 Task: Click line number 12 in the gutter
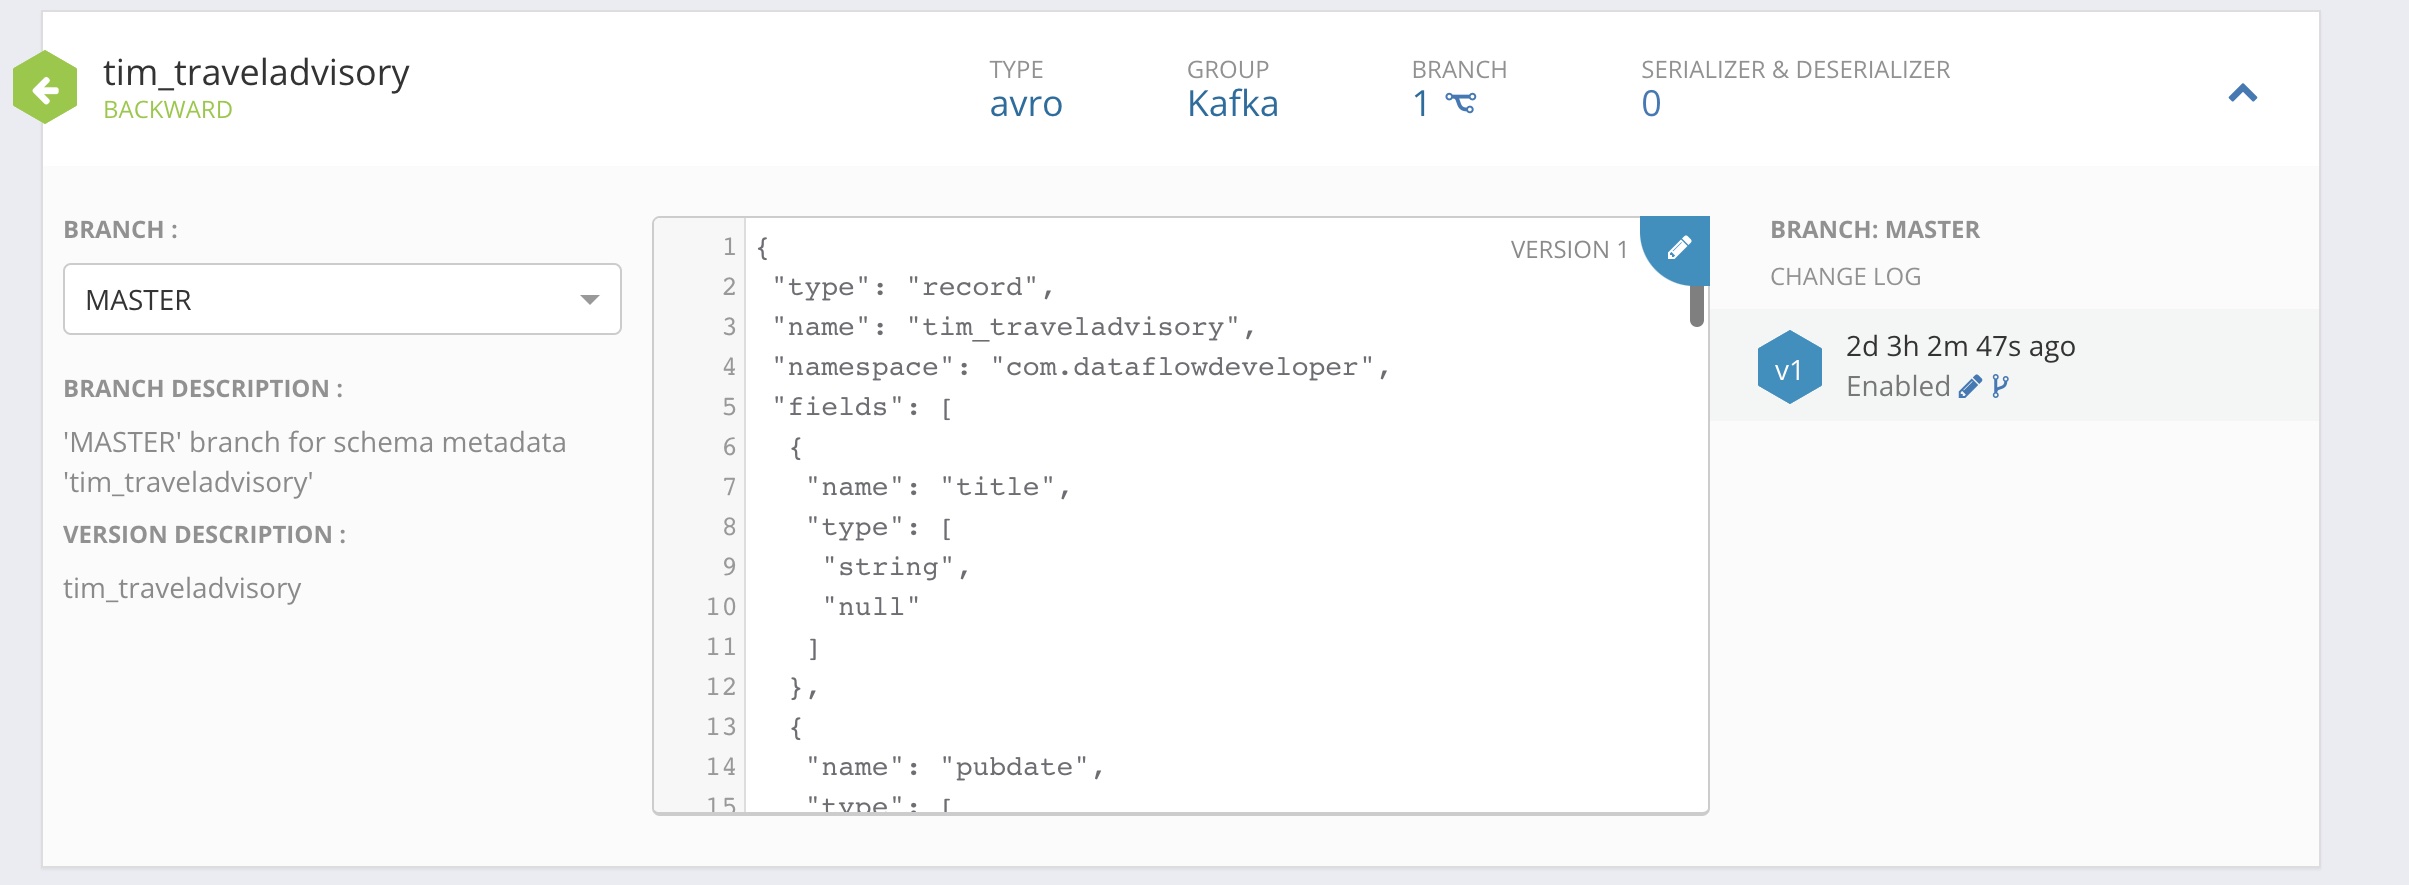coord(720,687)
